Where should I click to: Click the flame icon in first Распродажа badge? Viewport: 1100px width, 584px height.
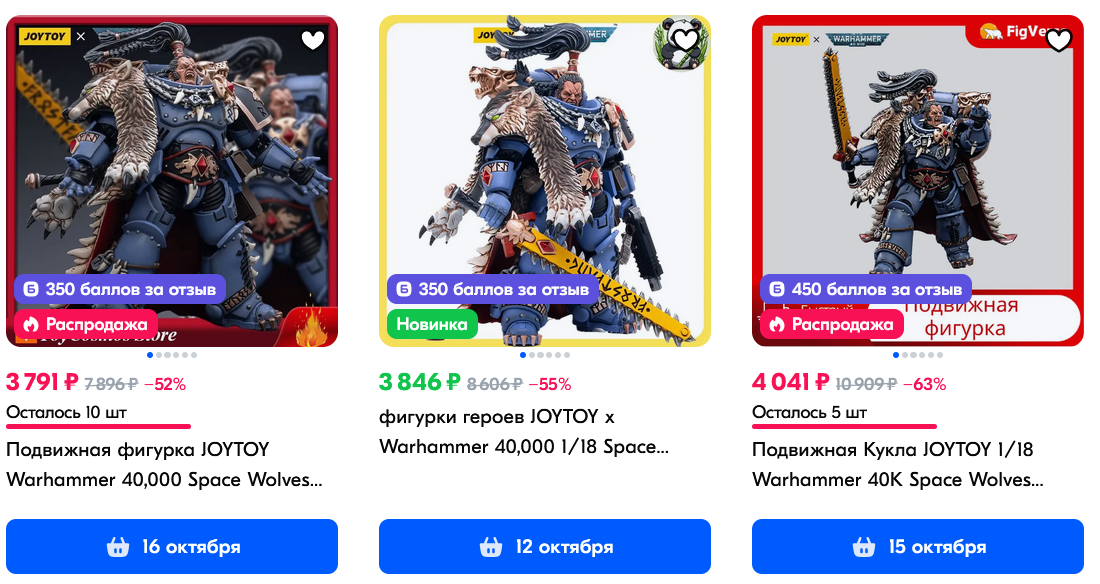click(30, 324)
